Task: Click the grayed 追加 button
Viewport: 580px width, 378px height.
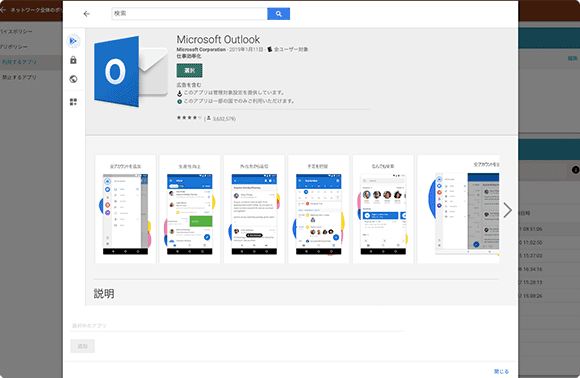Action: 82,346
